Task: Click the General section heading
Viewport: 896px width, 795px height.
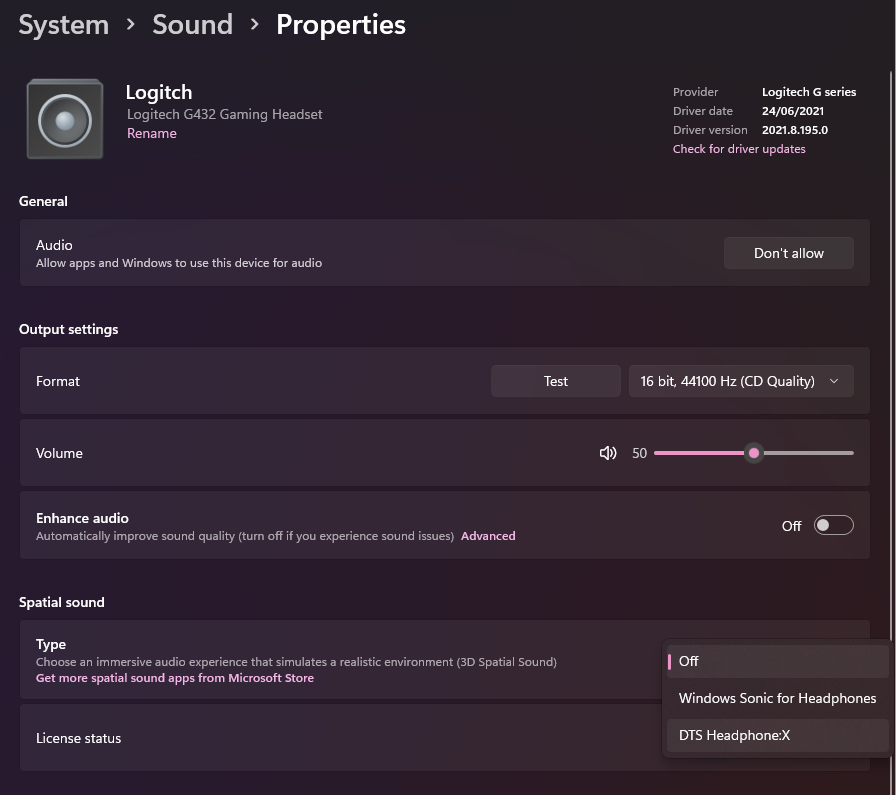Action: click(43, 201)
